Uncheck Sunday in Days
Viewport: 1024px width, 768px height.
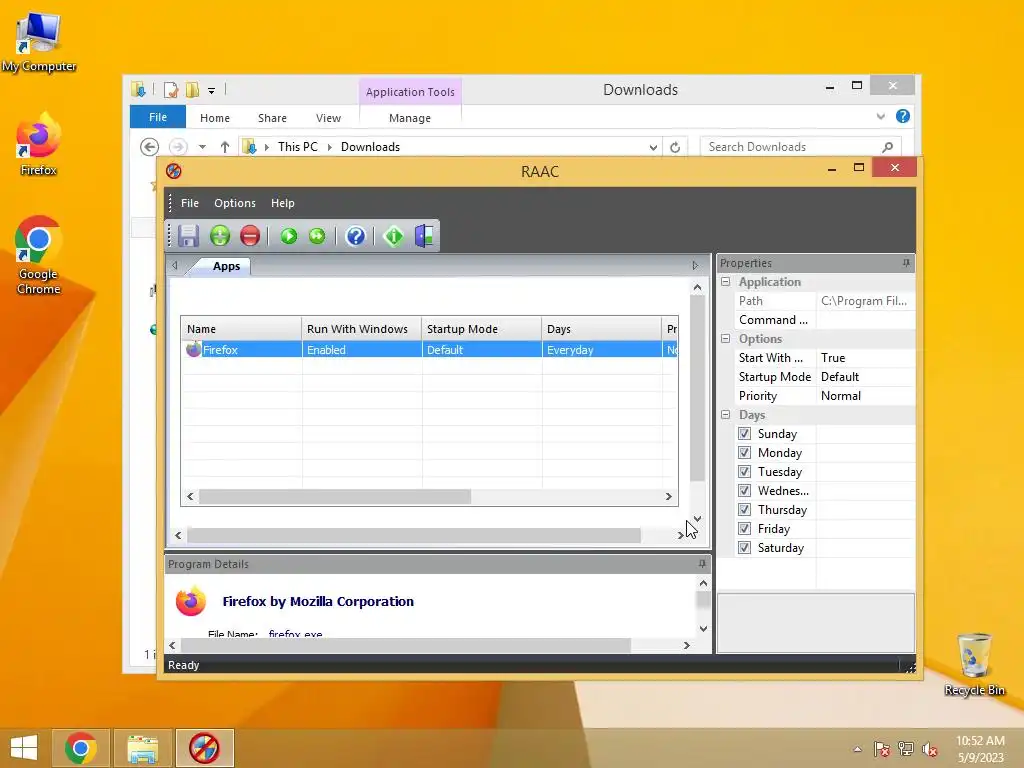[x=744, y=434]
